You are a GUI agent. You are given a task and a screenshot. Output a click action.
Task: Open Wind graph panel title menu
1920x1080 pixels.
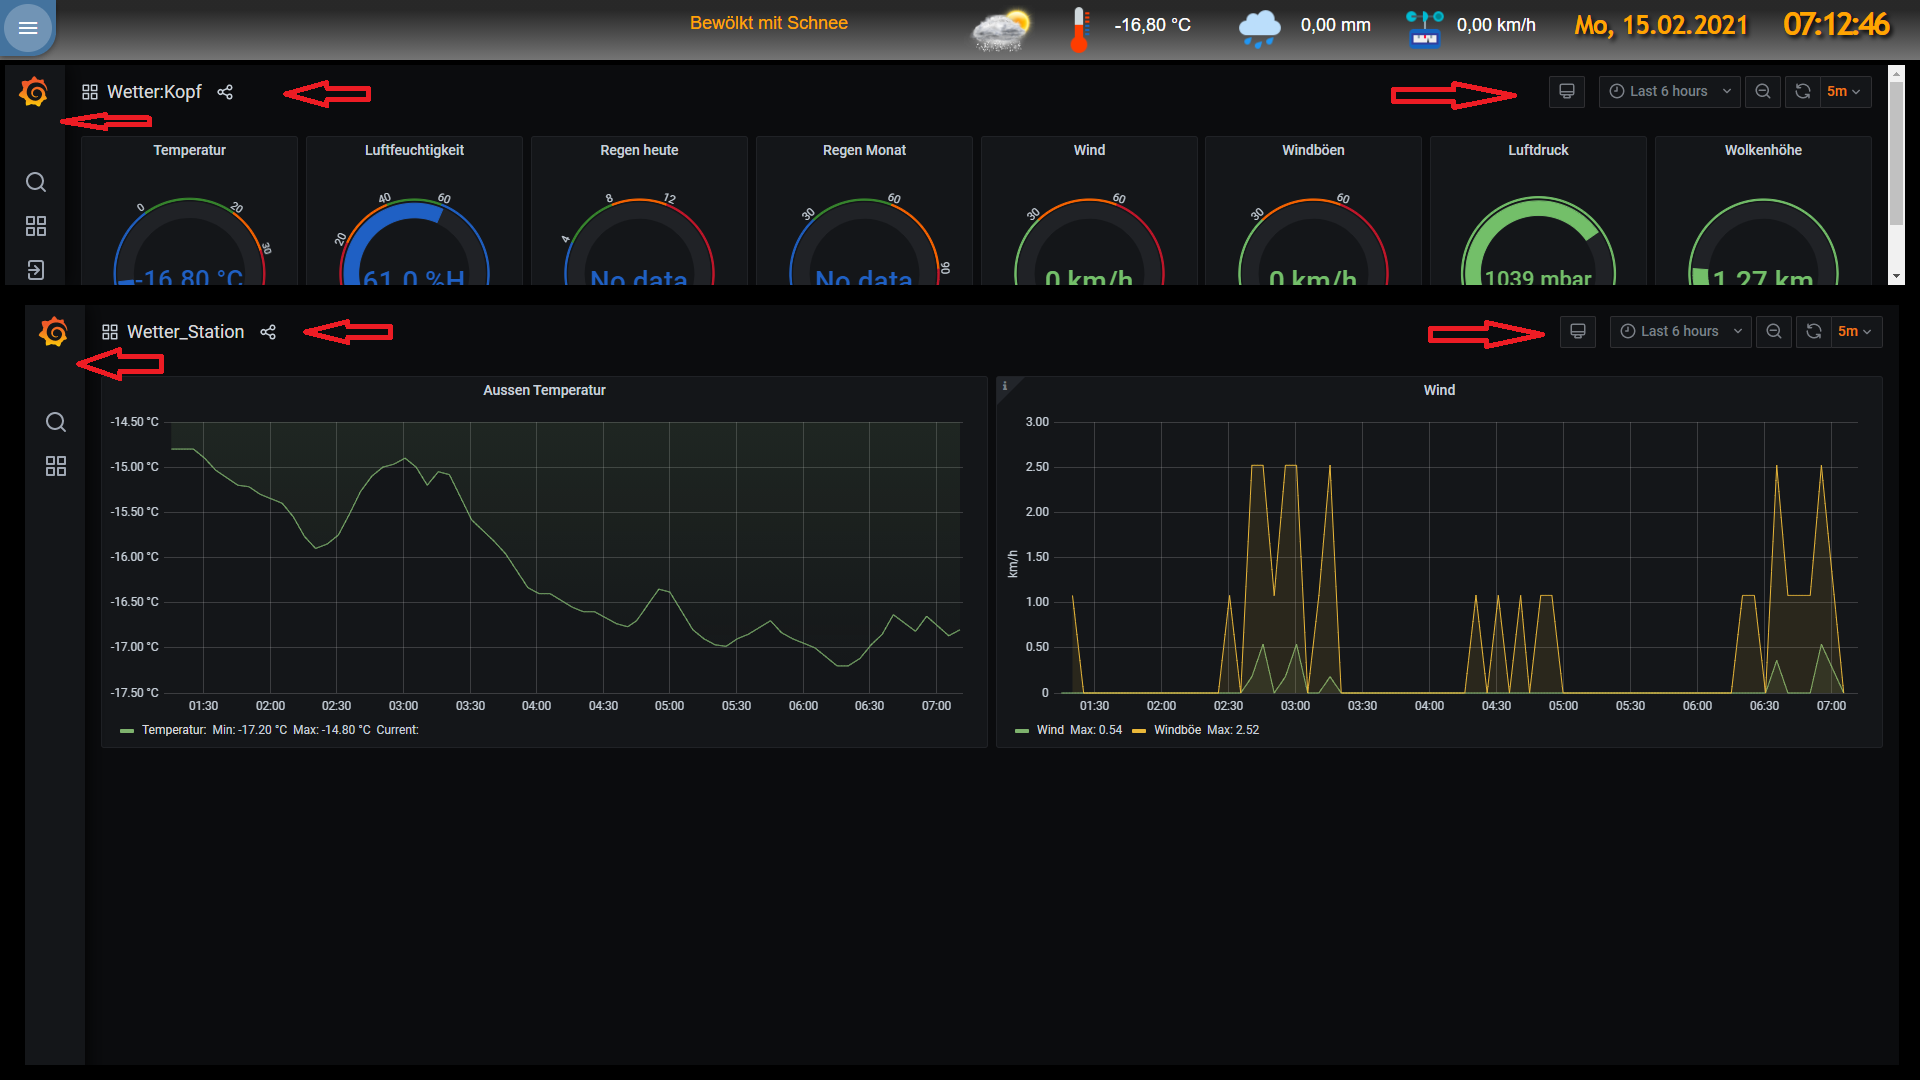coord(1439,390)
